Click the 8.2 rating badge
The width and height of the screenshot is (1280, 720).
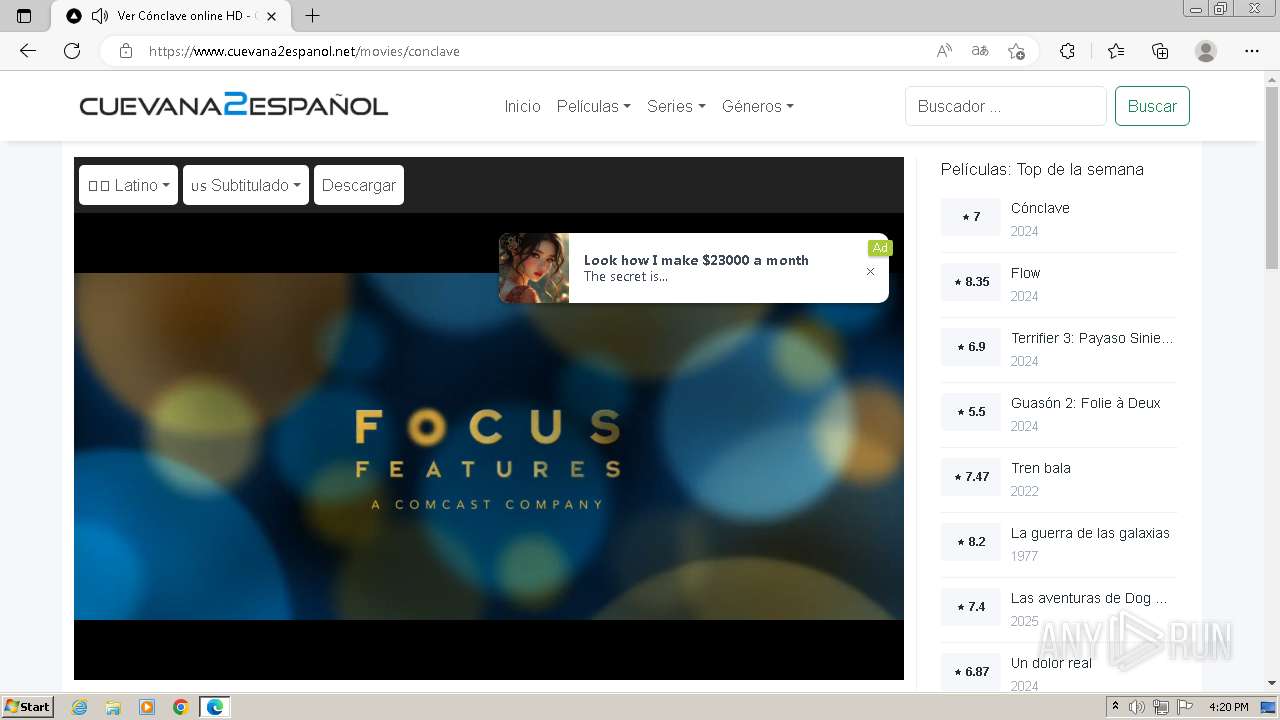(971, 542)
